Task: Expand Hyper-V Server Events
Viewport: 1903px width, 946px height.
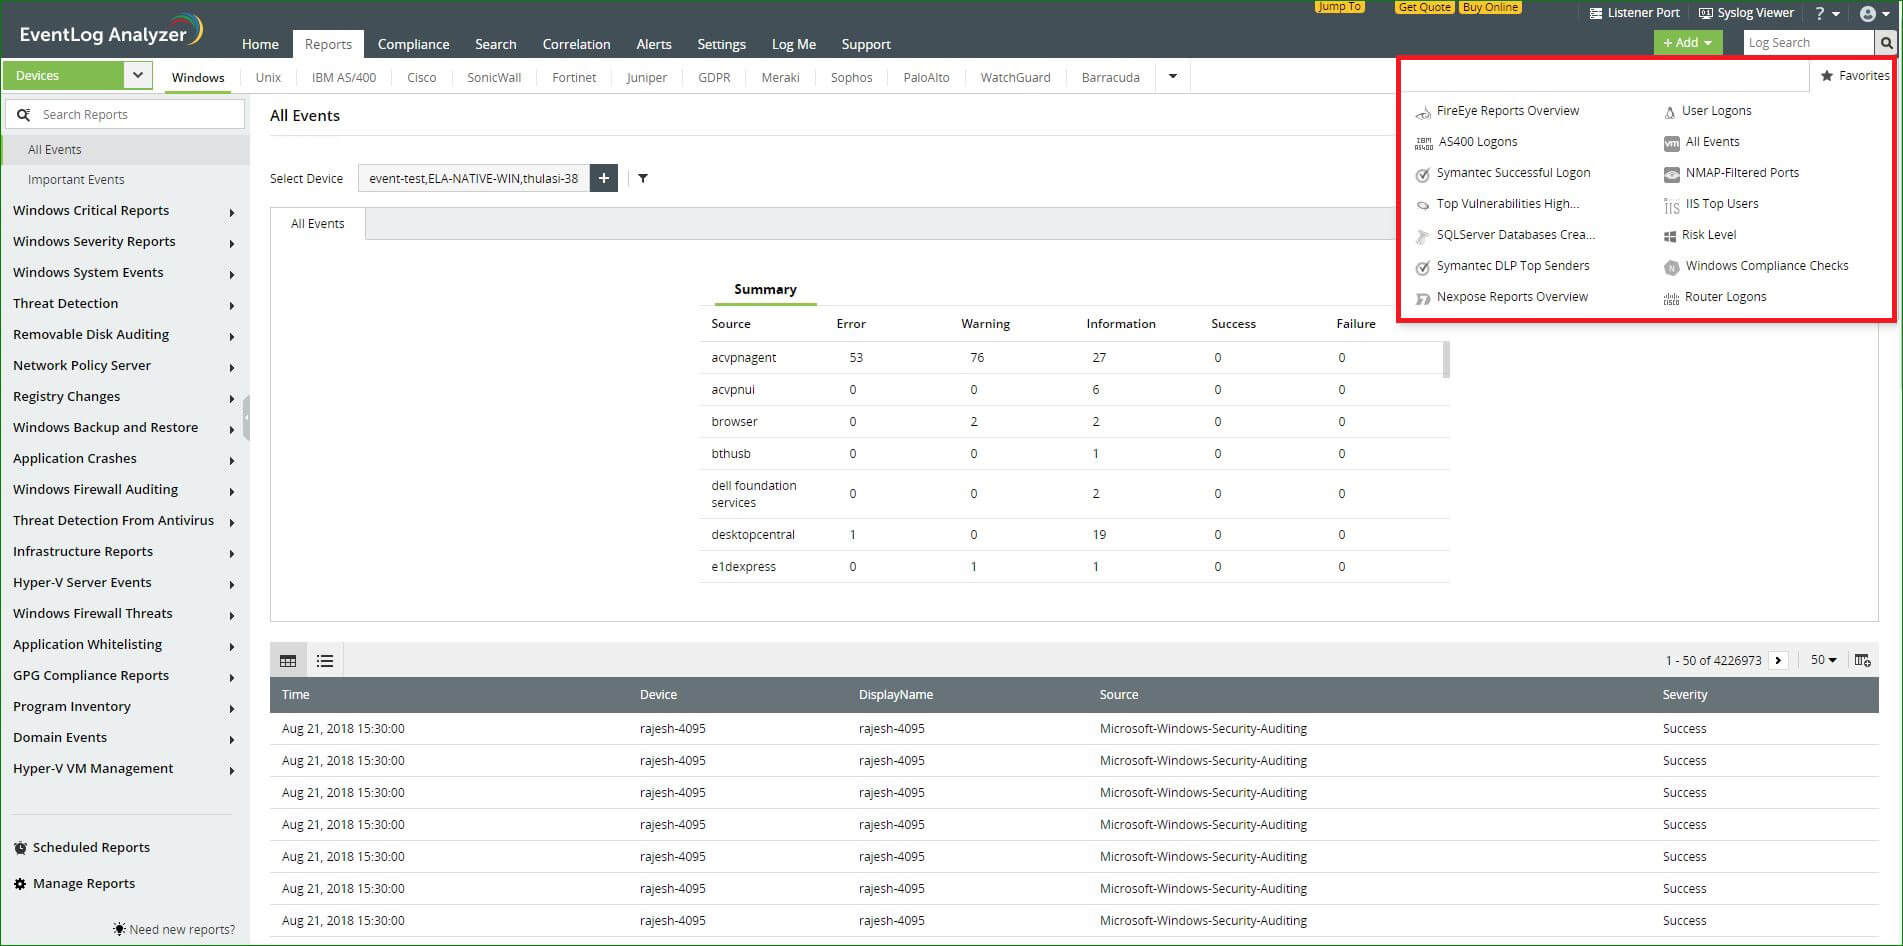Action: tap(231, 585)
